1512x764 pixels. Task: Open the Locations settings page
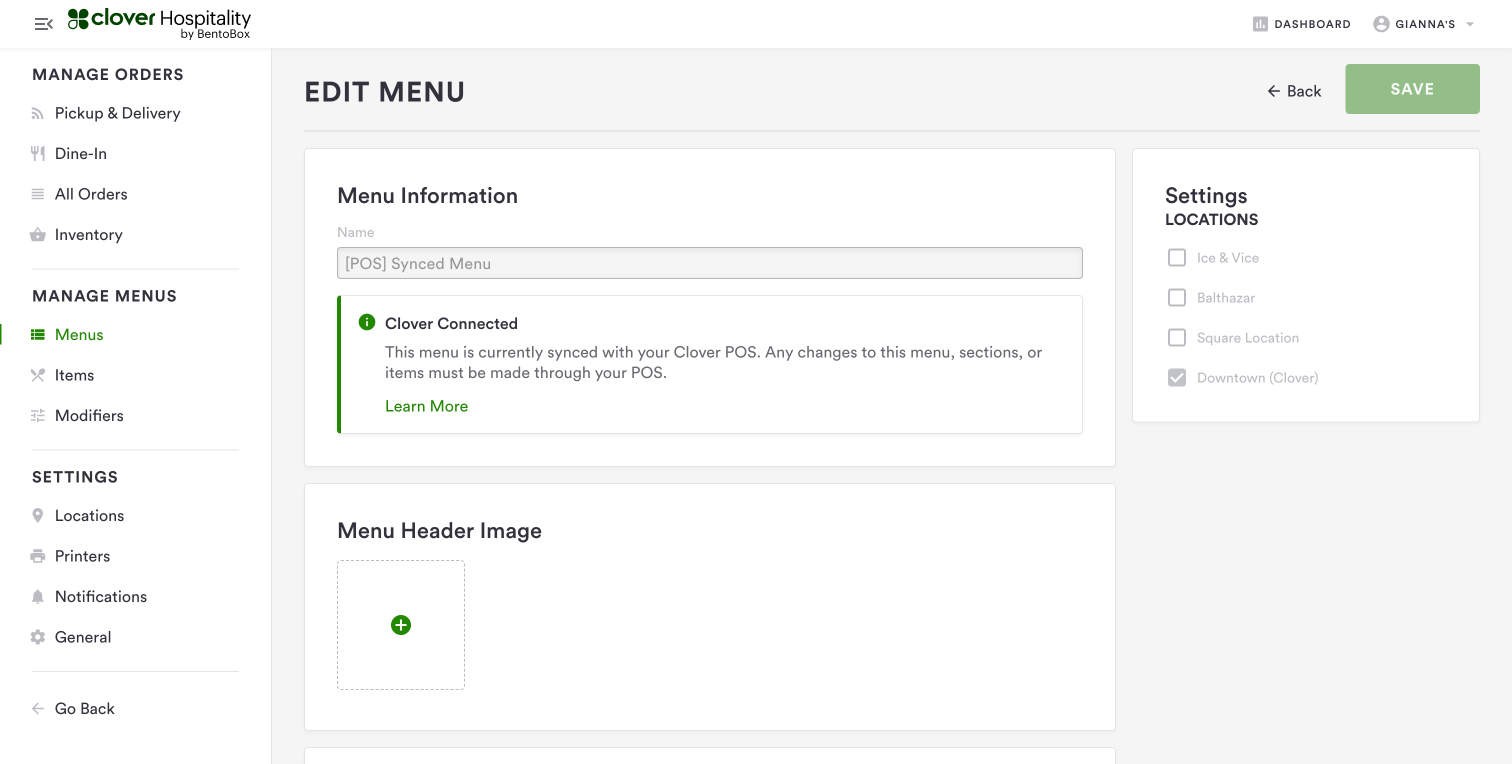pos(89,516)
